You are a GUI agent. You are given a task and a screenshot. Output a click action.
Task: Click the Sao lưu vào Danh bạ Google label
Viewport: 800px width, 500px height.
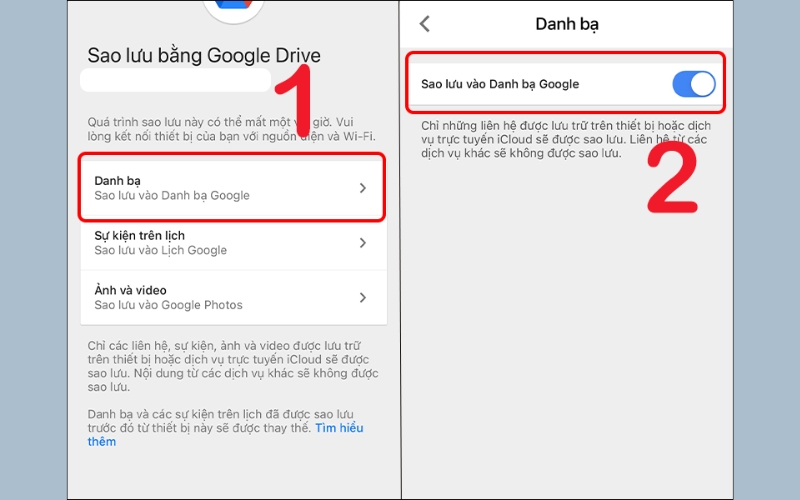click(x=500, y=84)
